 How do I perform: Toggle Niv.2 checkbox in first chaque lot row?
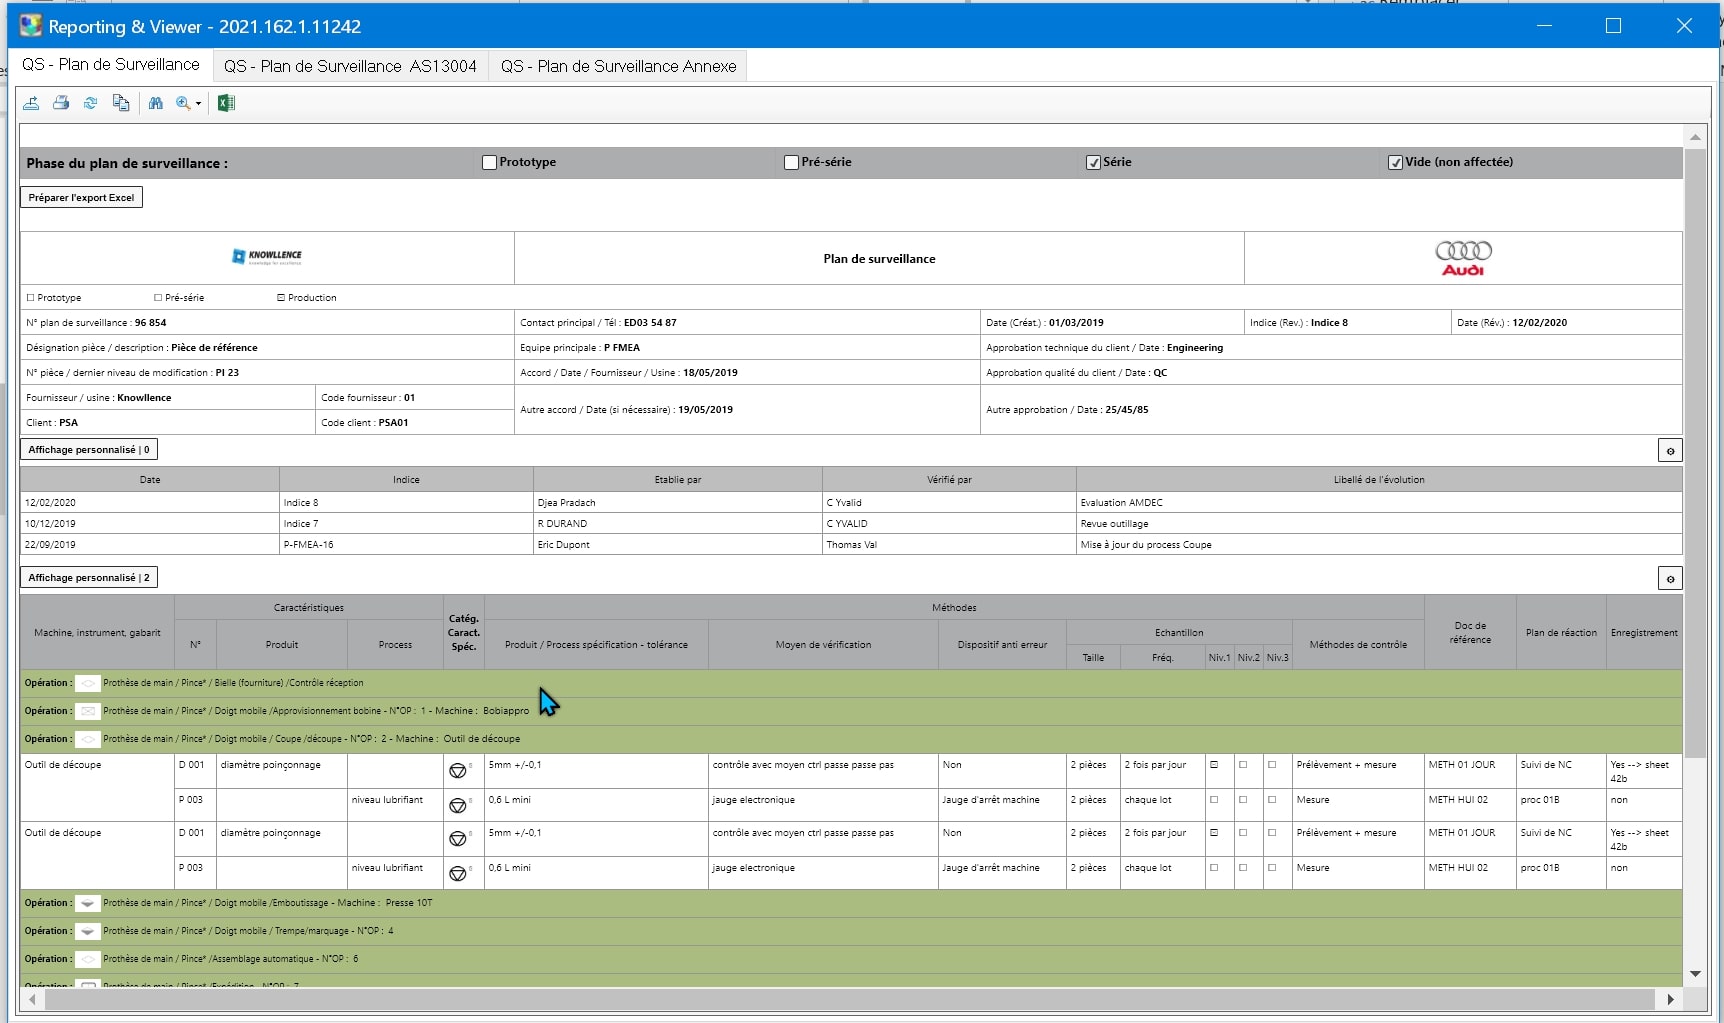(x=1243, y=800)
